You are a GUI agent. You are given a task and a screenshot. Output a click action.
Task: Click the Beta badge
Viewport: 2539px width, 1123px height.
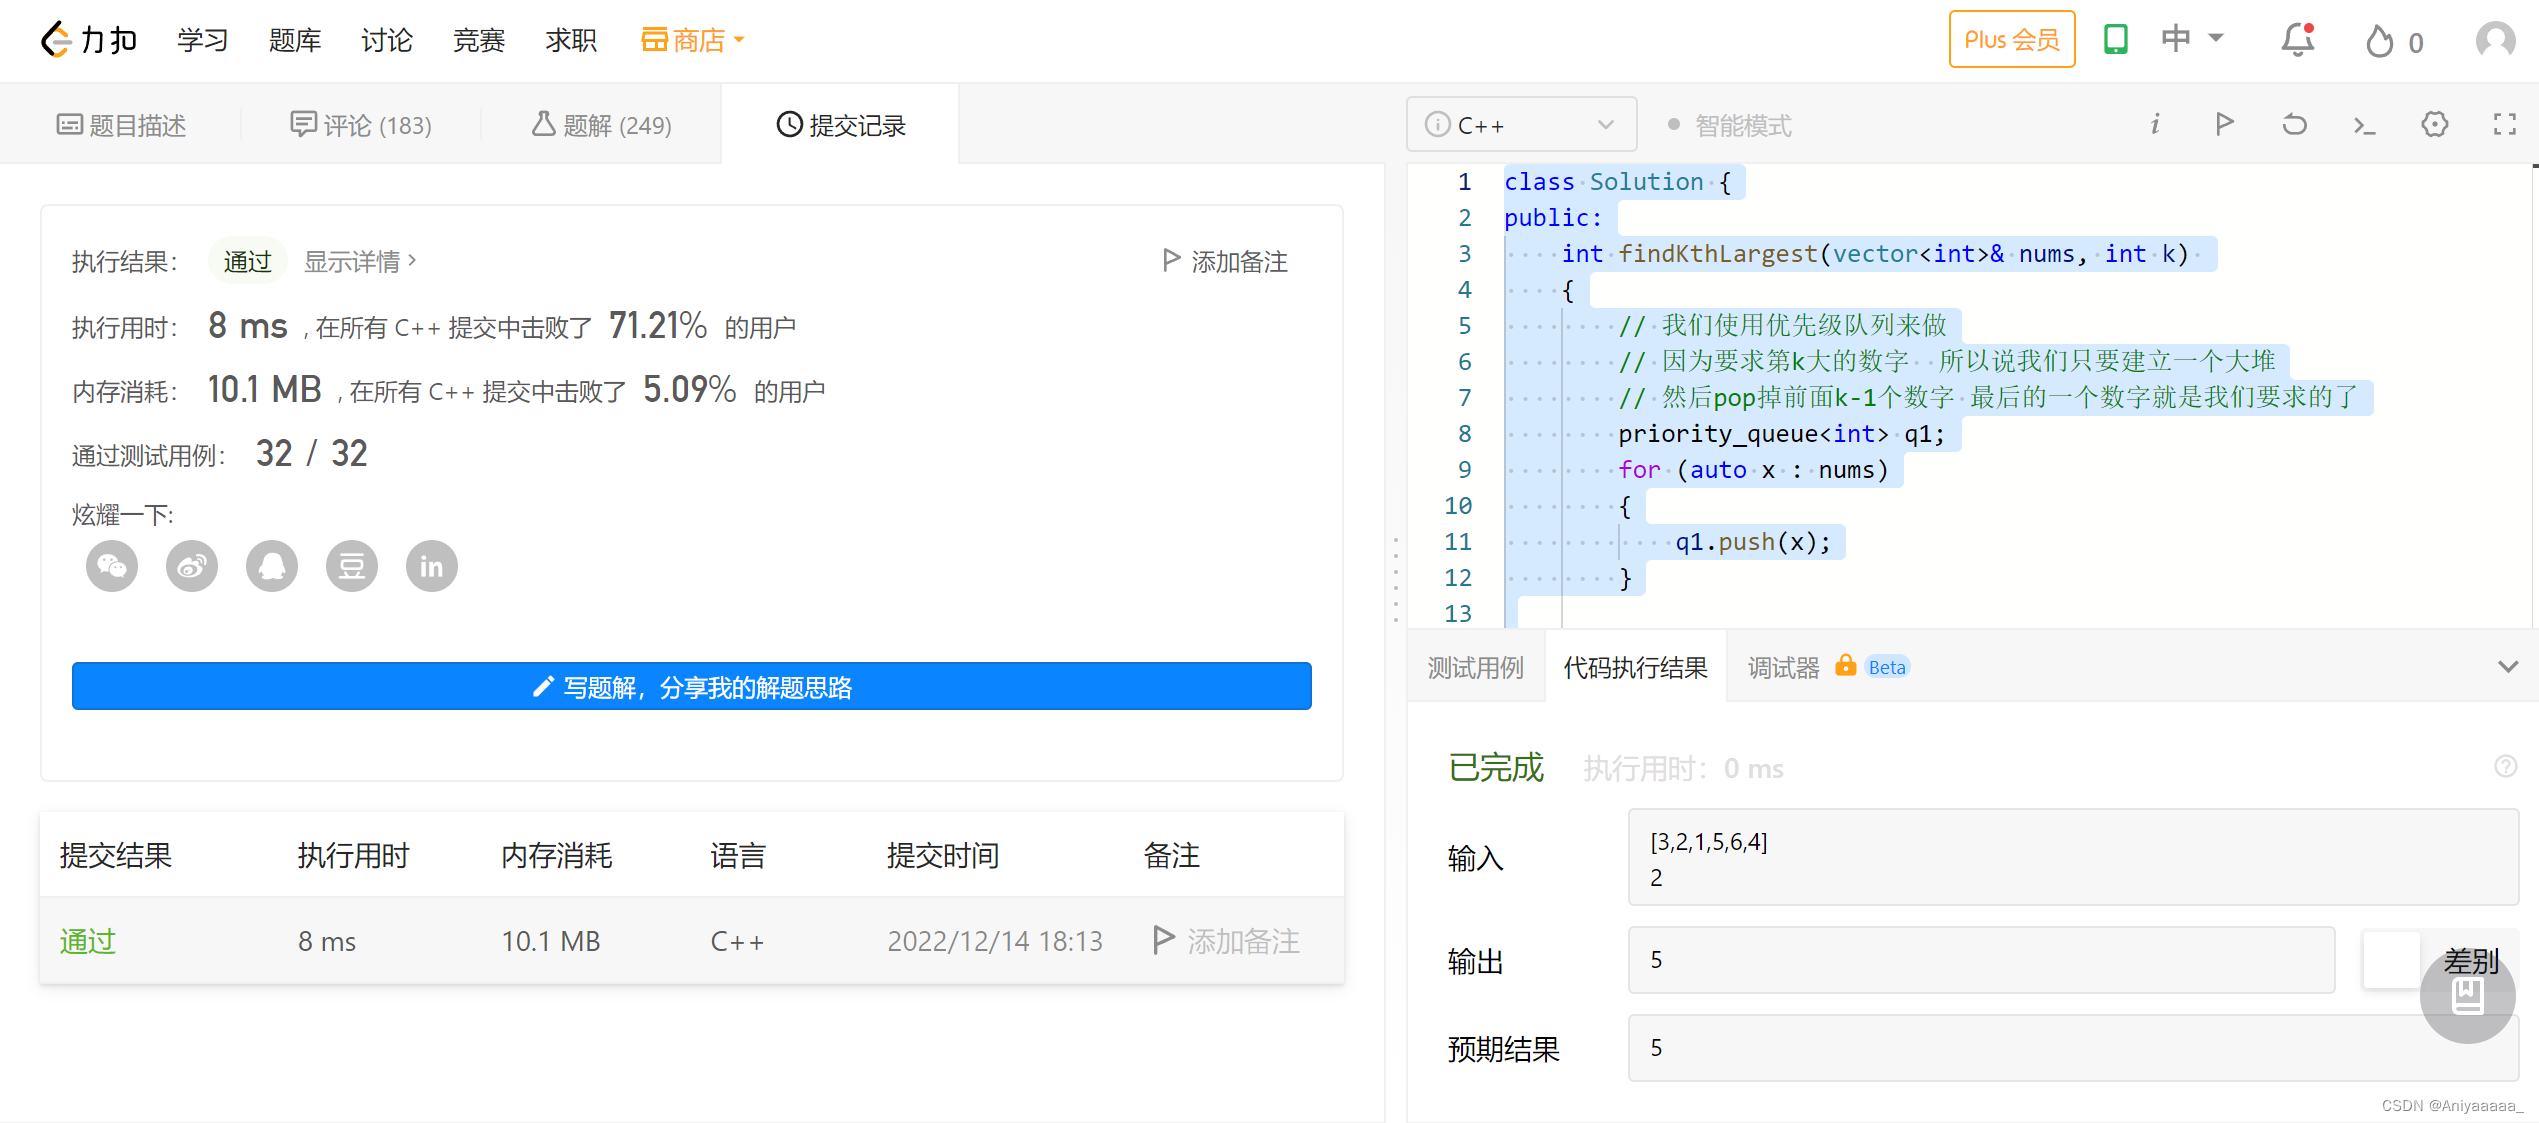point(1887,667)
